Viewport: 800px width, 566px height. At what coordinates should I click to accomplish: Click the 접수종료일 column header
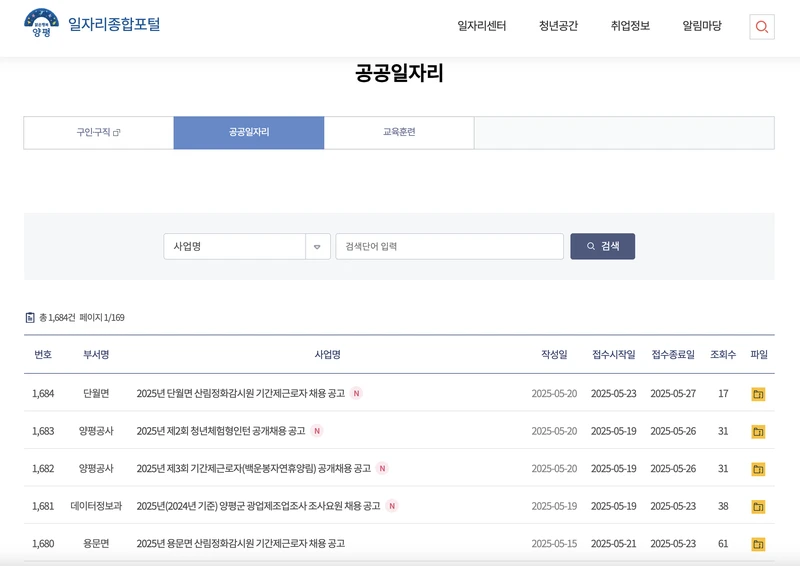click(673, 355)
